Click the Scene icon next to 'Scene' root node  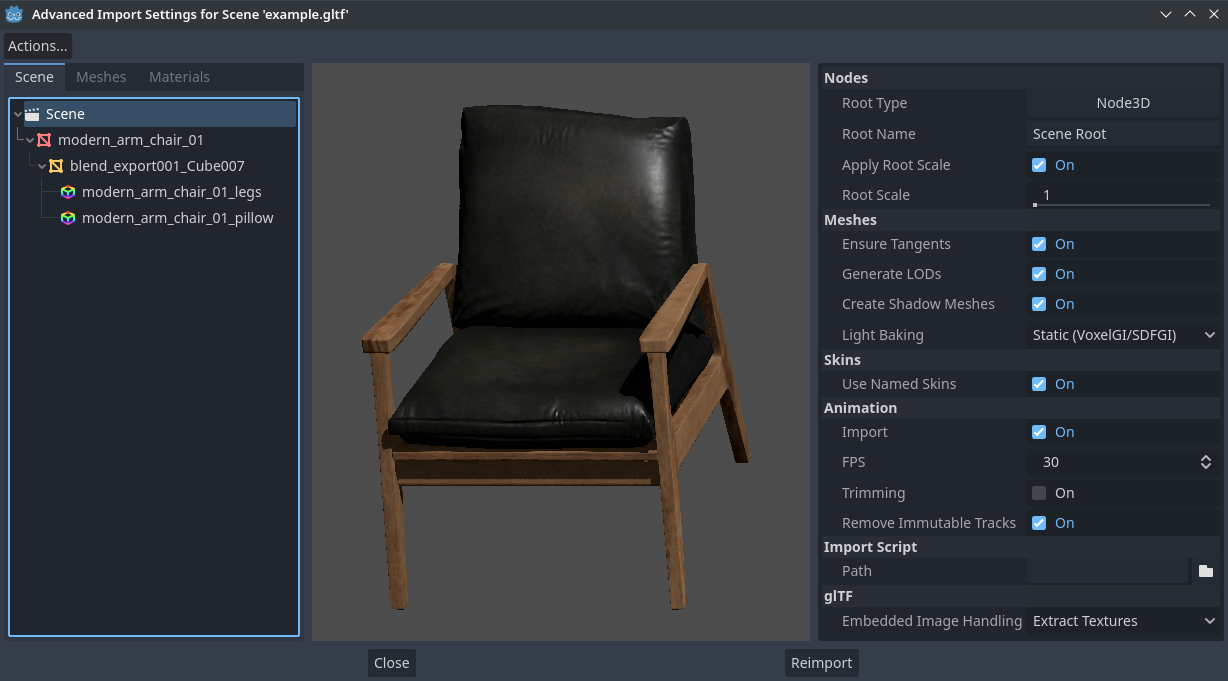pos(34,113)
